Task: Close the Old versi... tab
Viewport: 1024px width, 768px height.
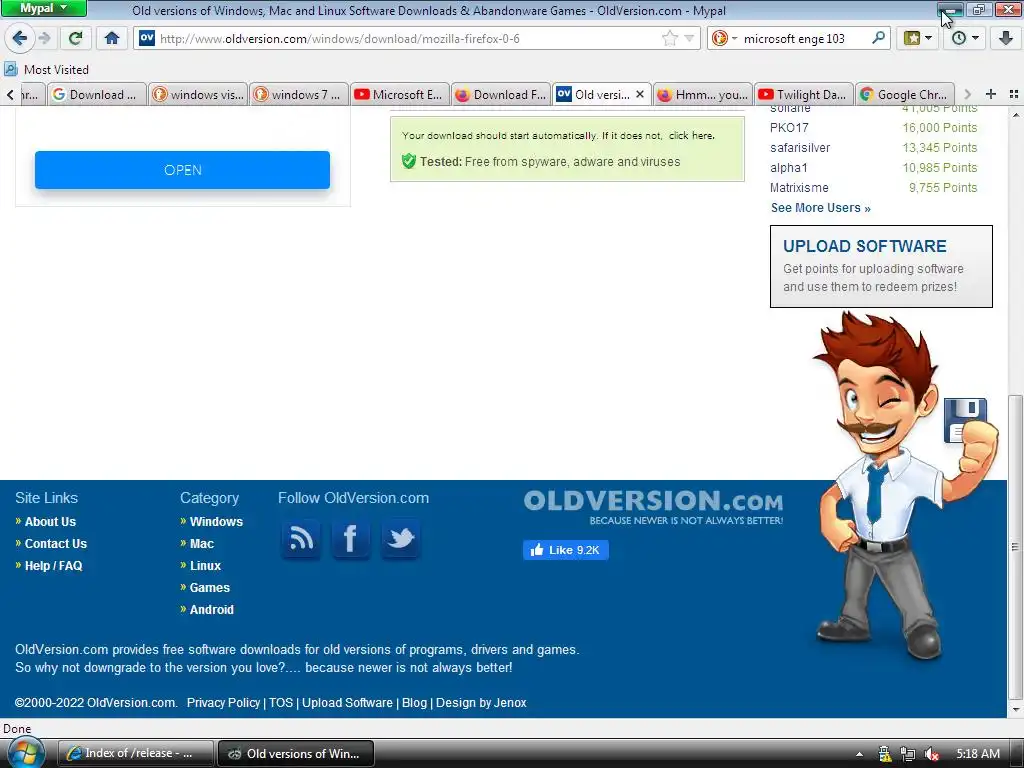Action: point(640,95)
